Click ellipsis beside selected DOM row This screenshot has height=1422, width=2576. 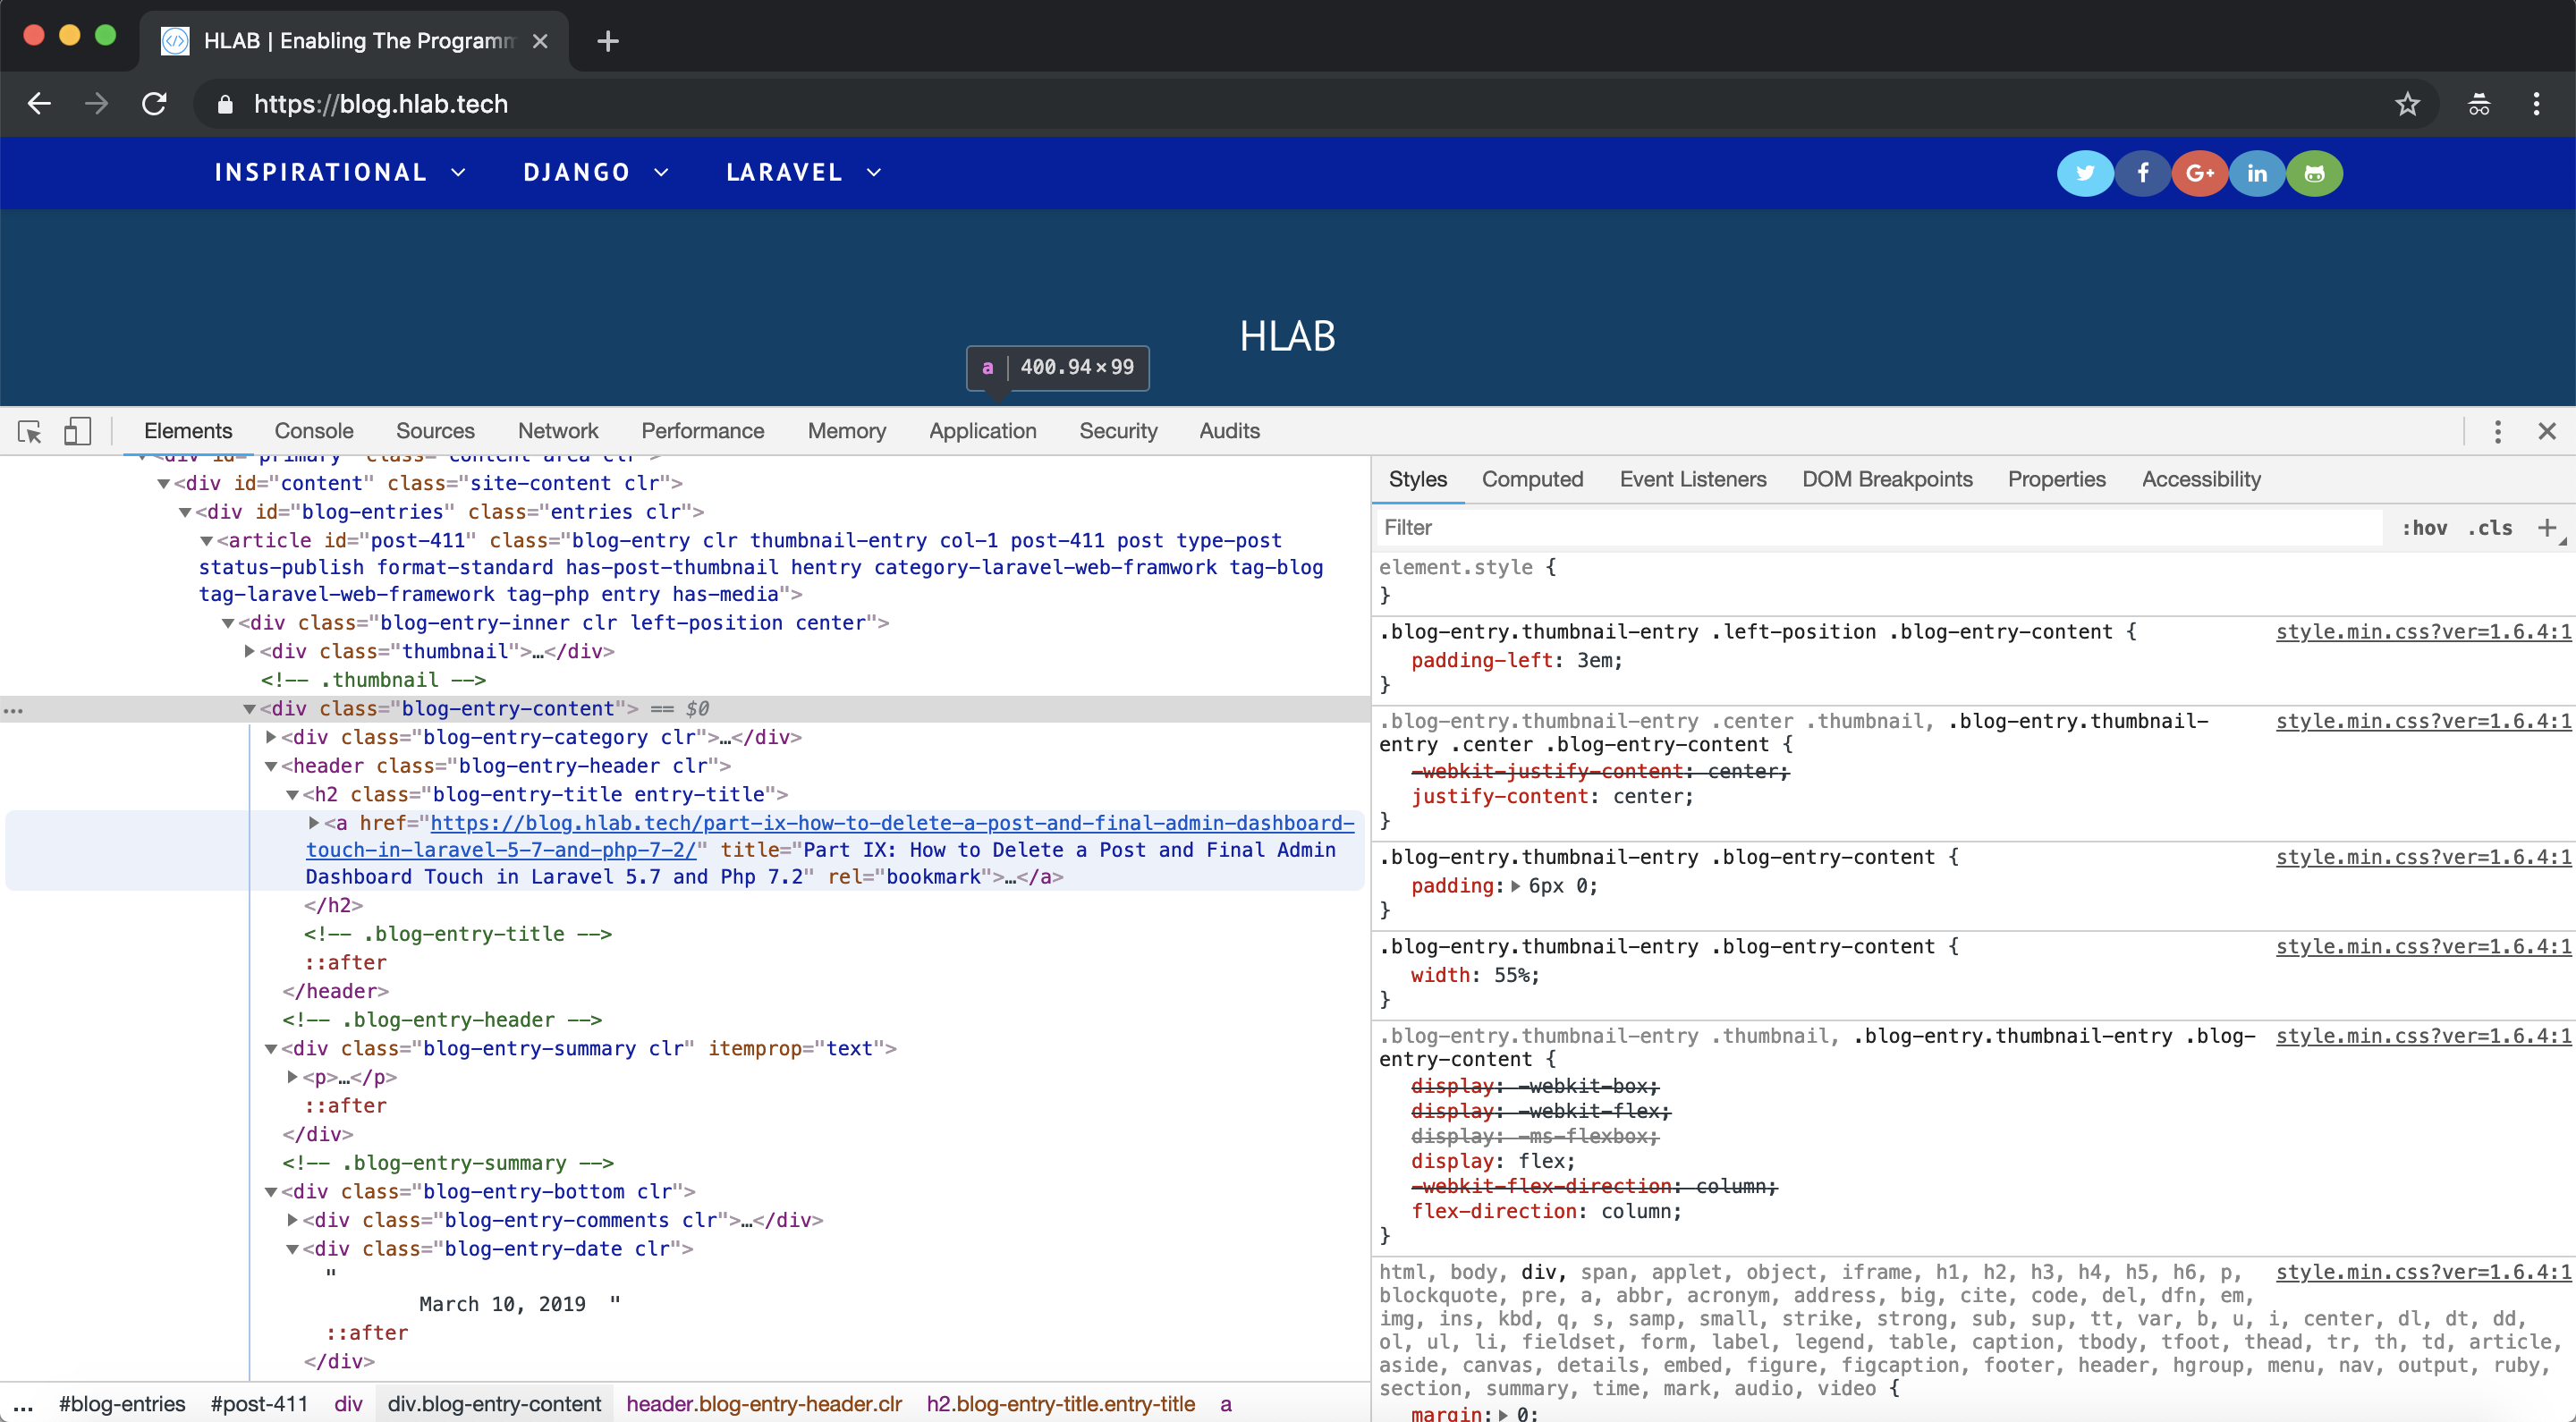coord(13,709)
